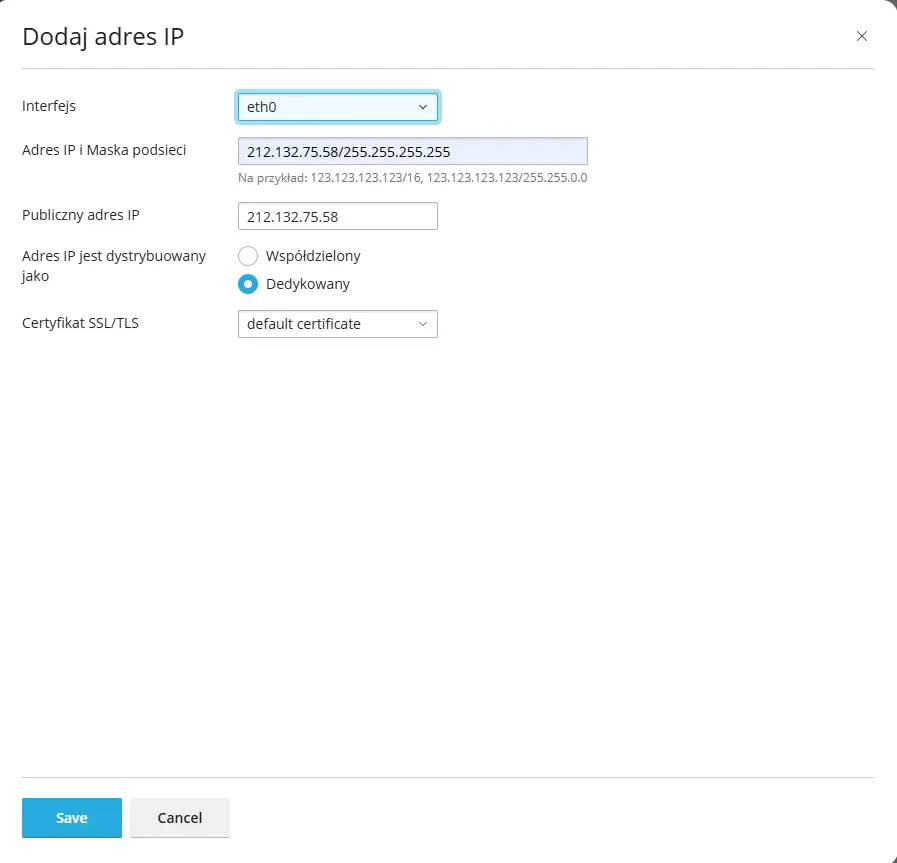
Task: Click the Publiczny adres IP label
Action: click(81, 214)
